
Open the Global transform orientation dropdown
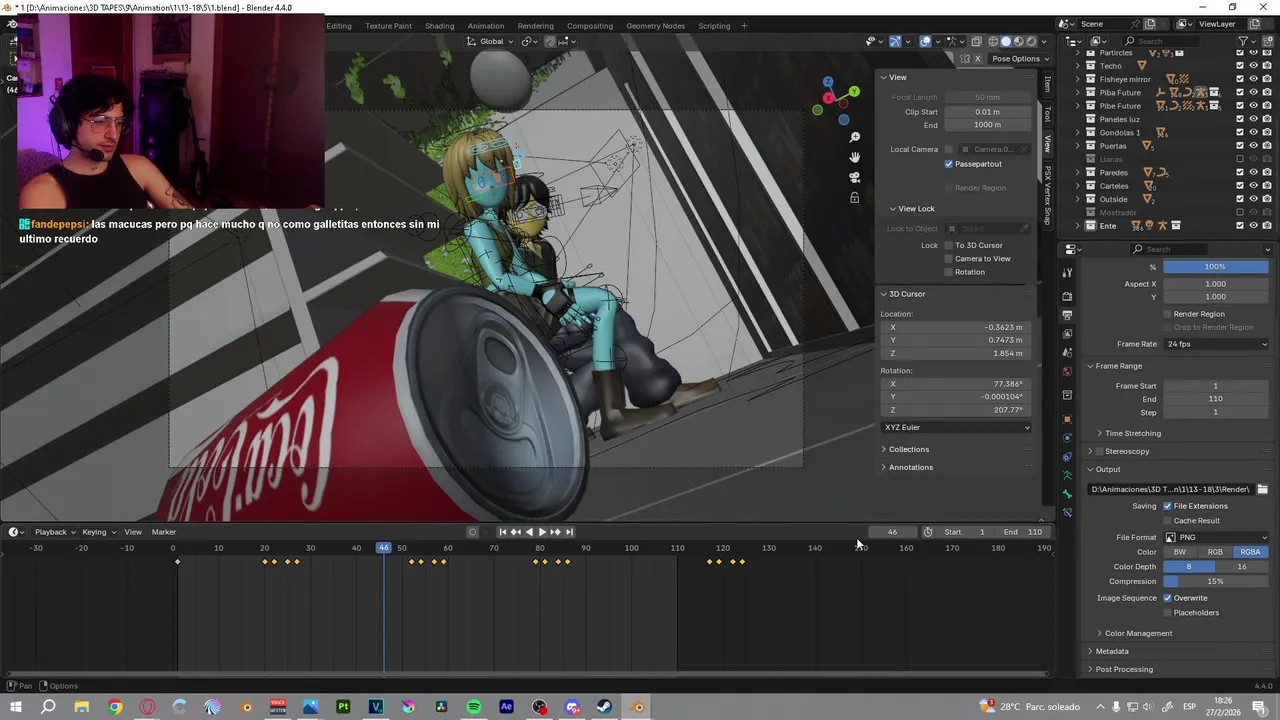(490, 41)
